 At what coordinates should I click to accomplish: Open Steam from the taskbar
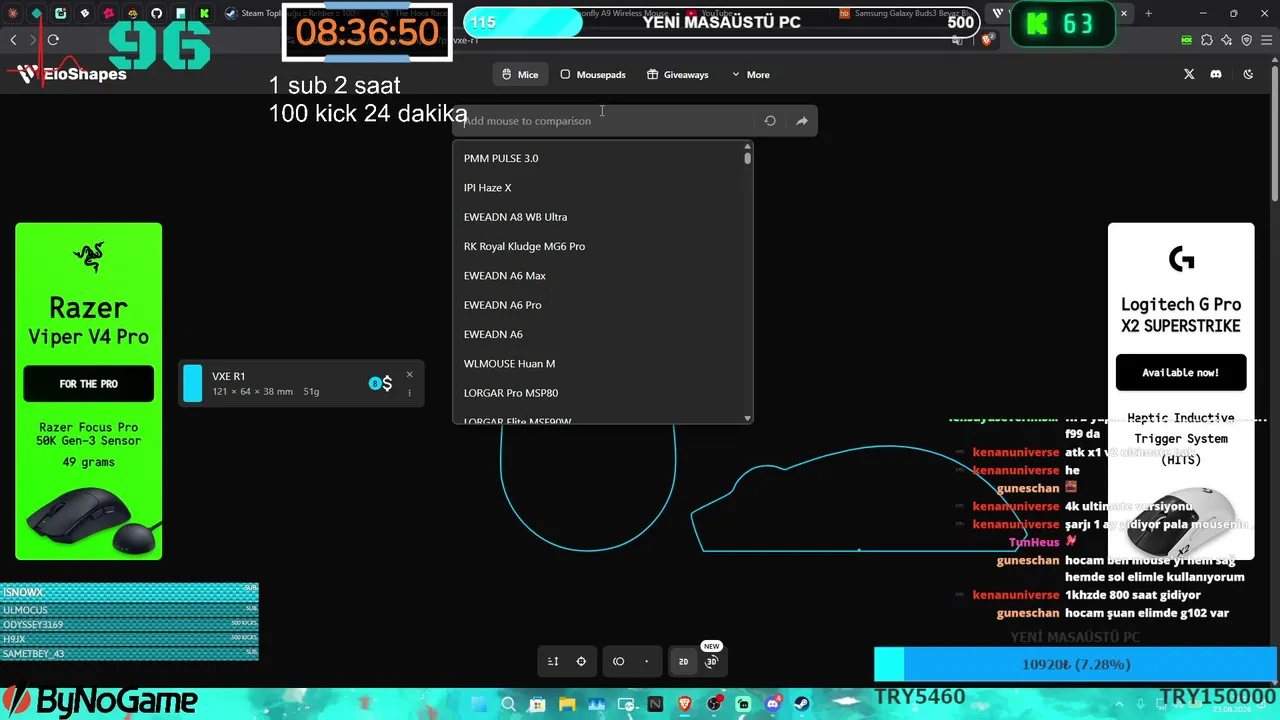click(x=802, y=704)
